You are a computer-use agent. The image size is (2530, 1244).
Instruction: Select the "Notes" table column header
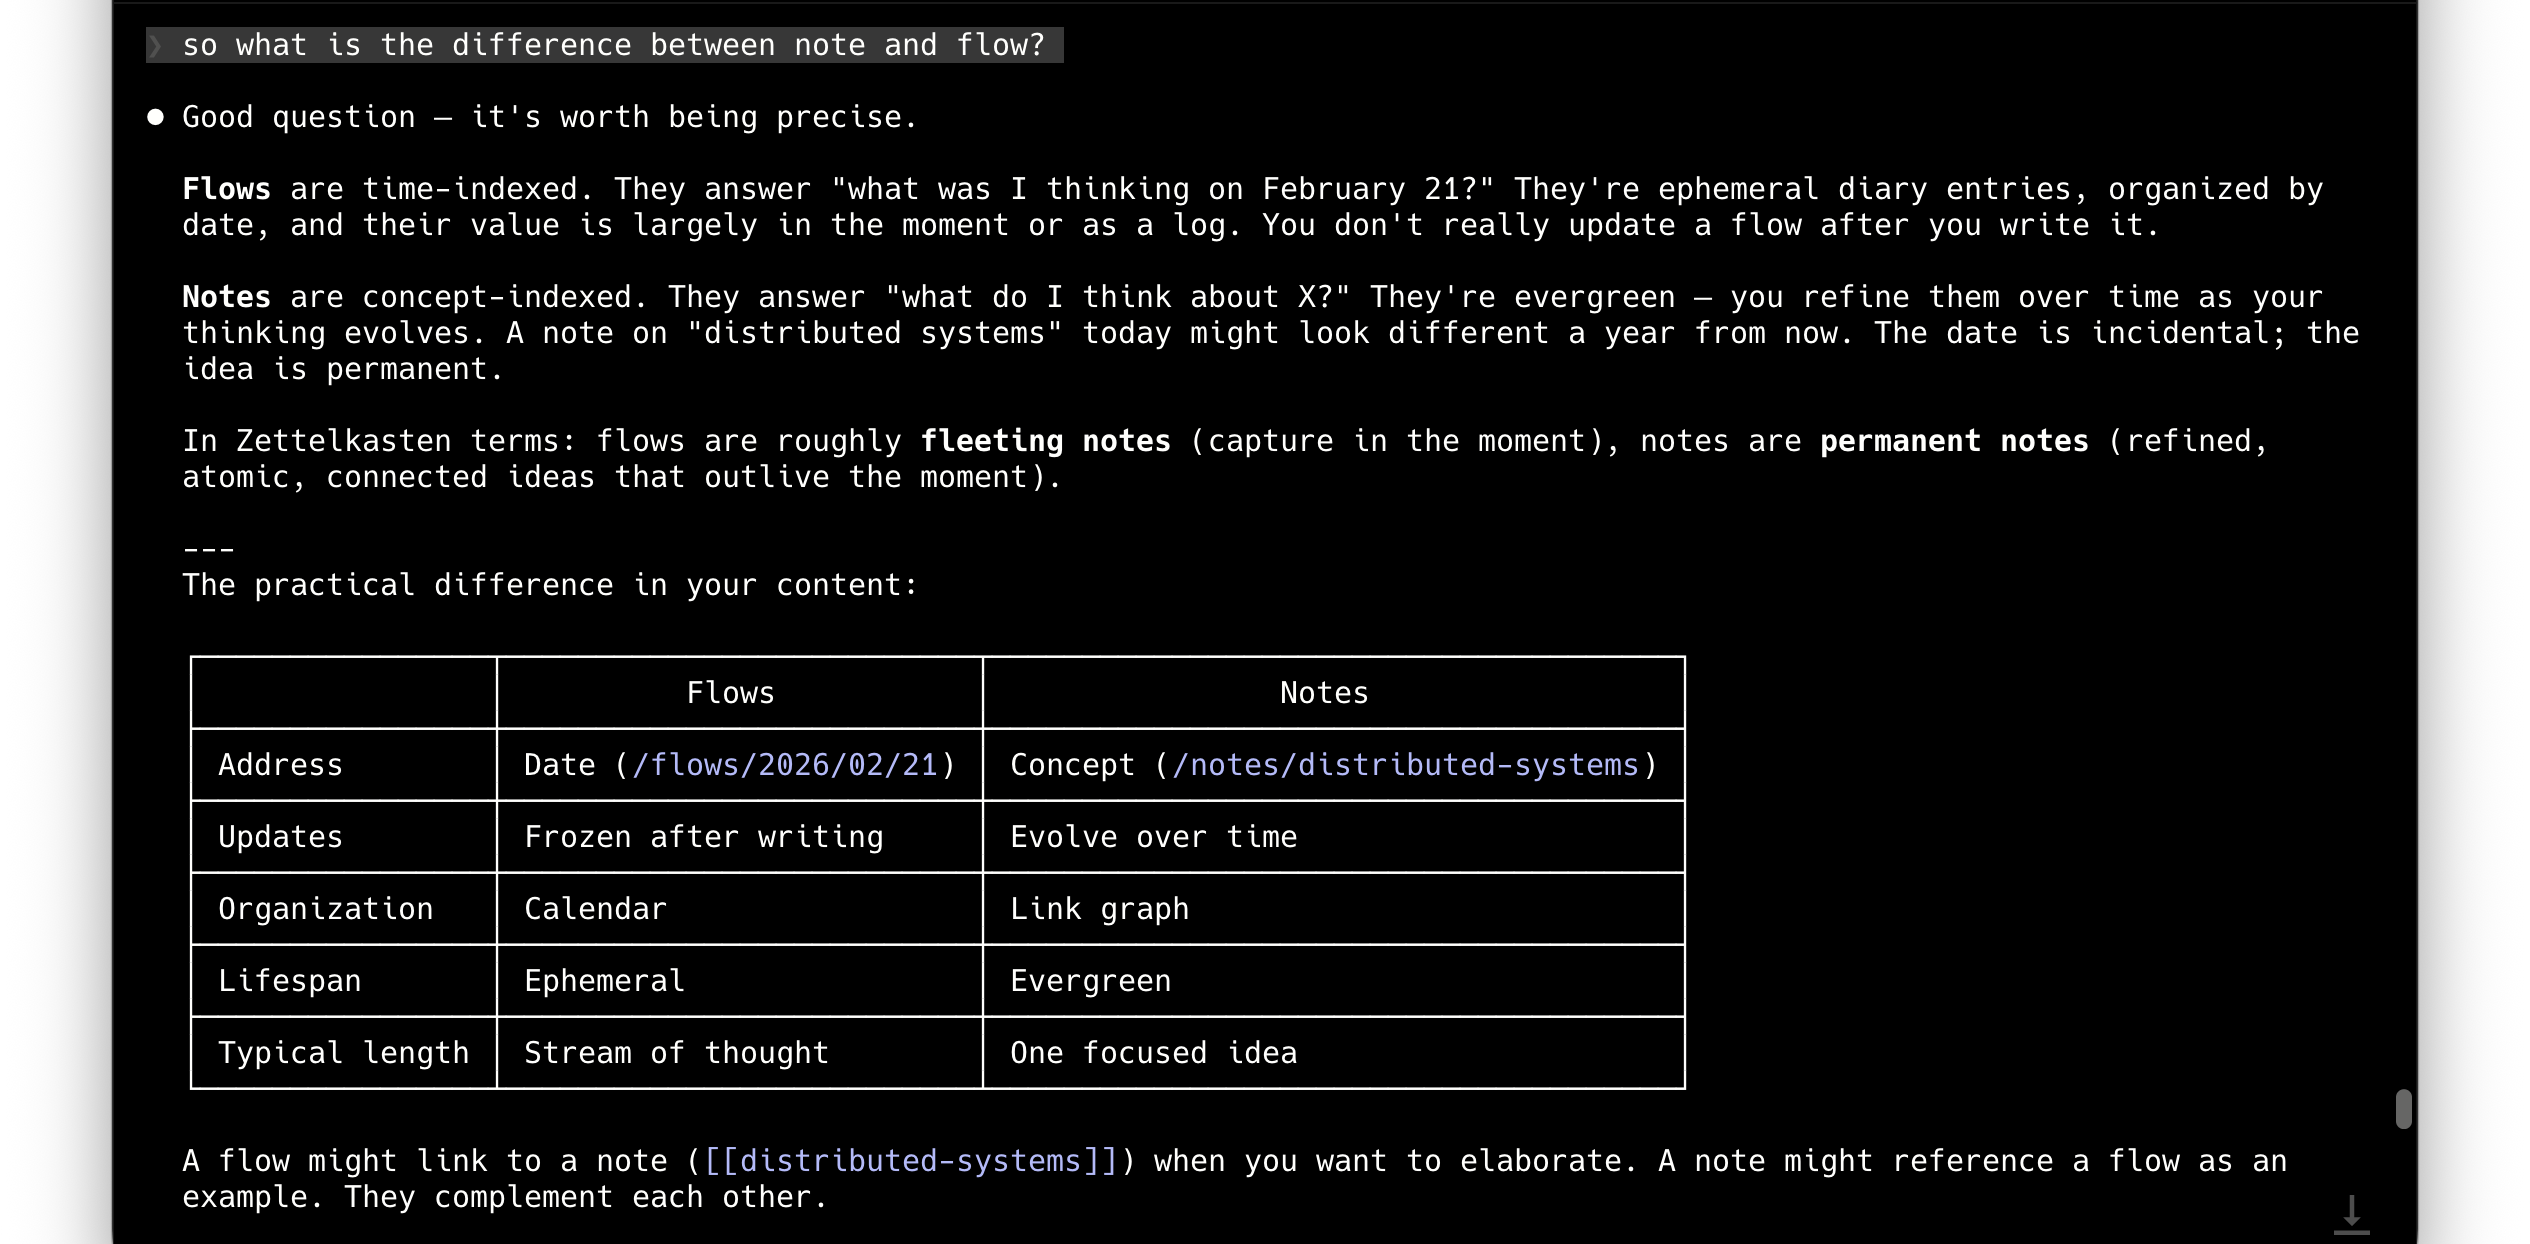click(1324, 693)
